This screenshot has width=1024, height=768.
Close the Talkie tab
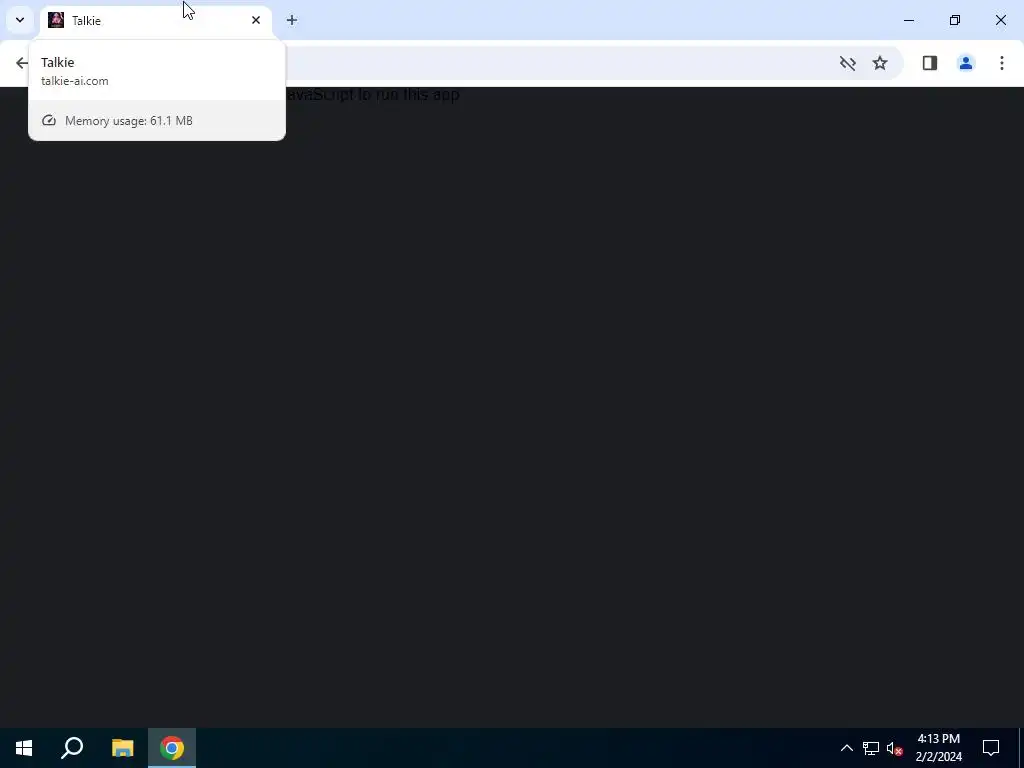[256, 20]
